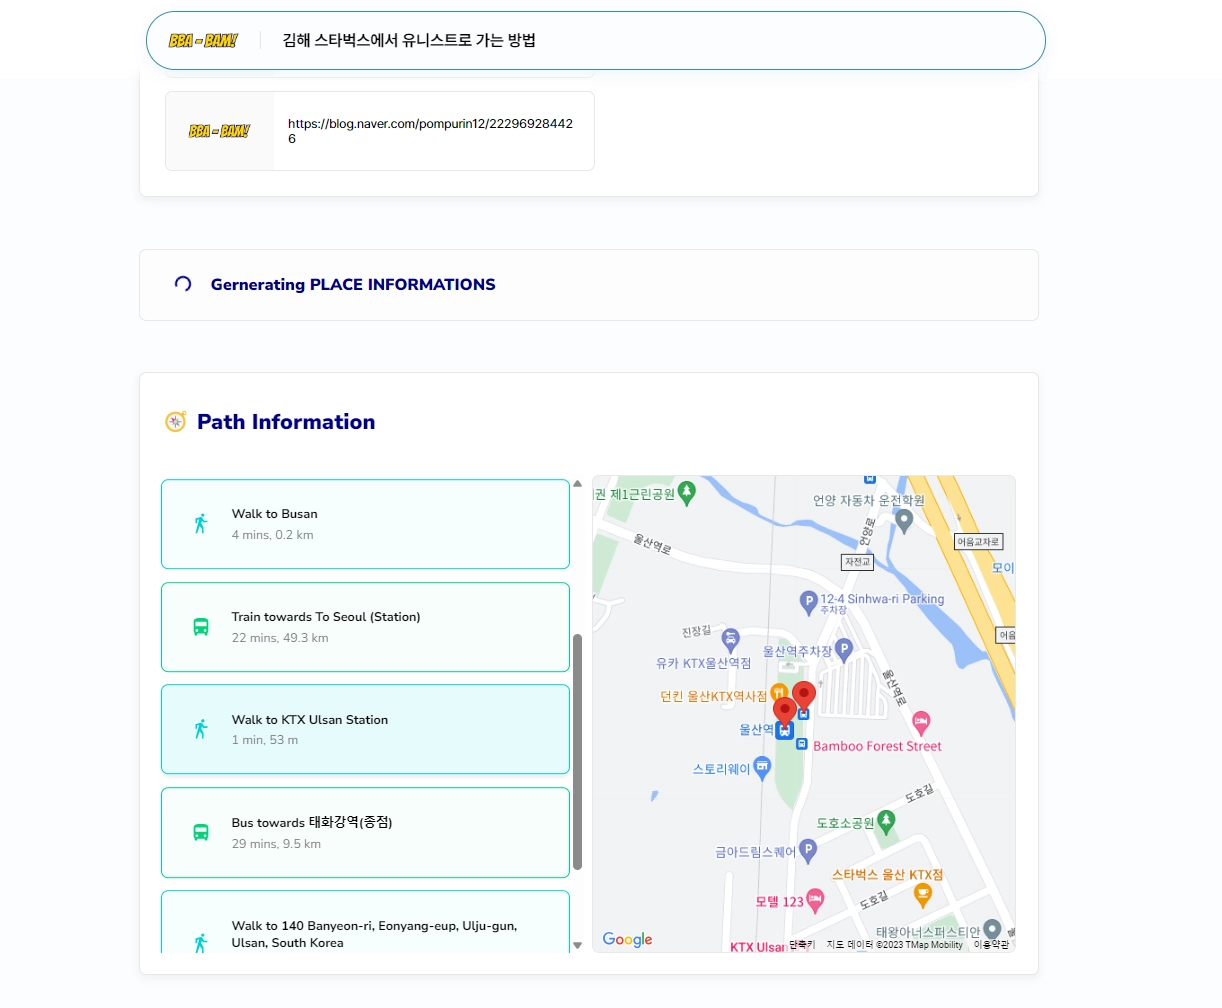Click the 울산역주차장 parking marker
The width and height of the screenshot is (1222, 1008).
coord(844,650)
